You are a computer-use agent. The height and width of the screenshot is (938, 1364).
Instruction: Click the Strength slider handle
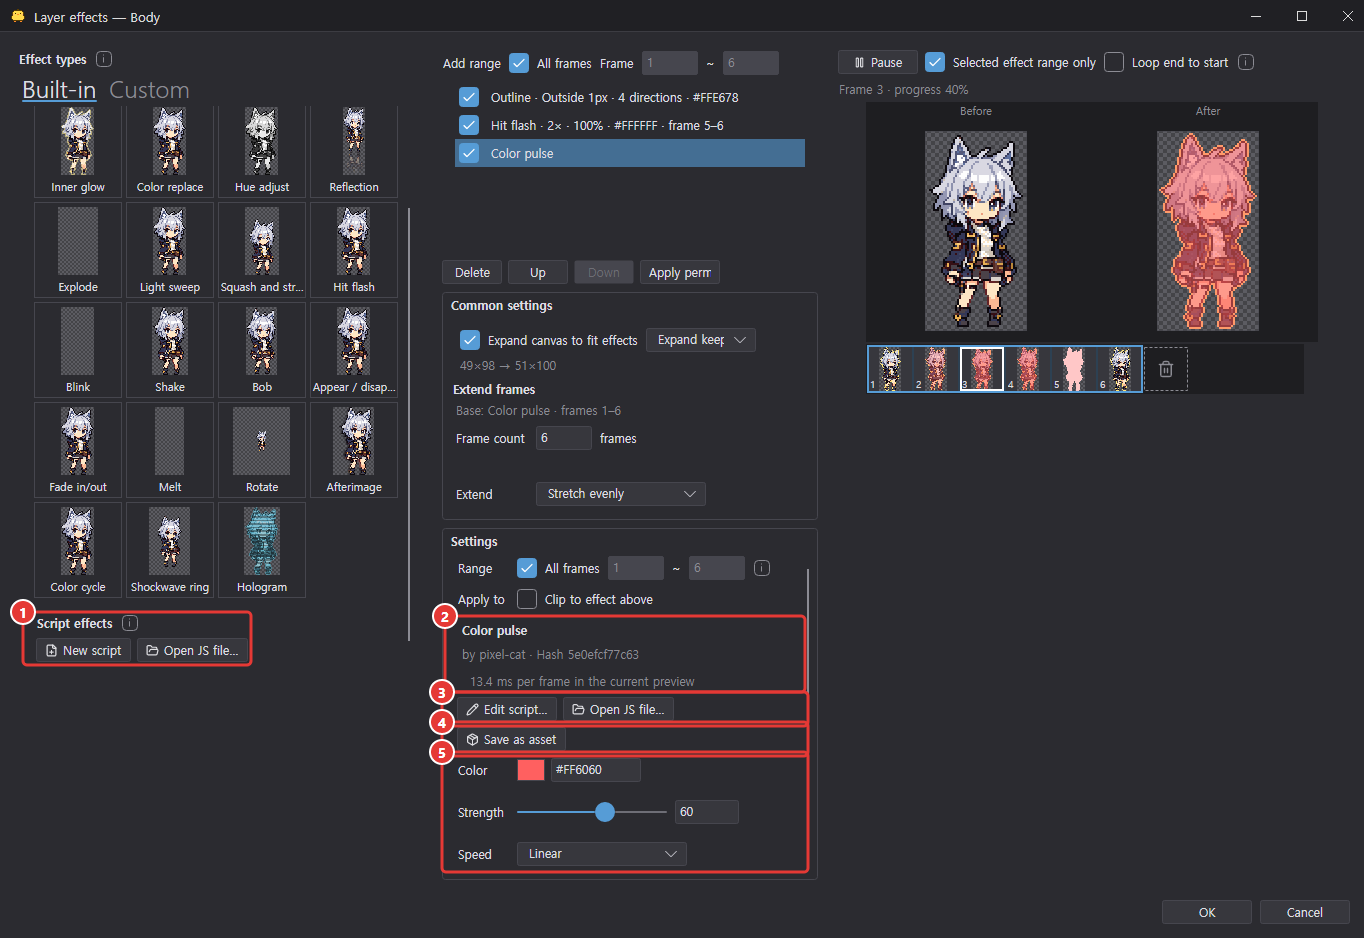pyautogui.click(x=605, y=812)
